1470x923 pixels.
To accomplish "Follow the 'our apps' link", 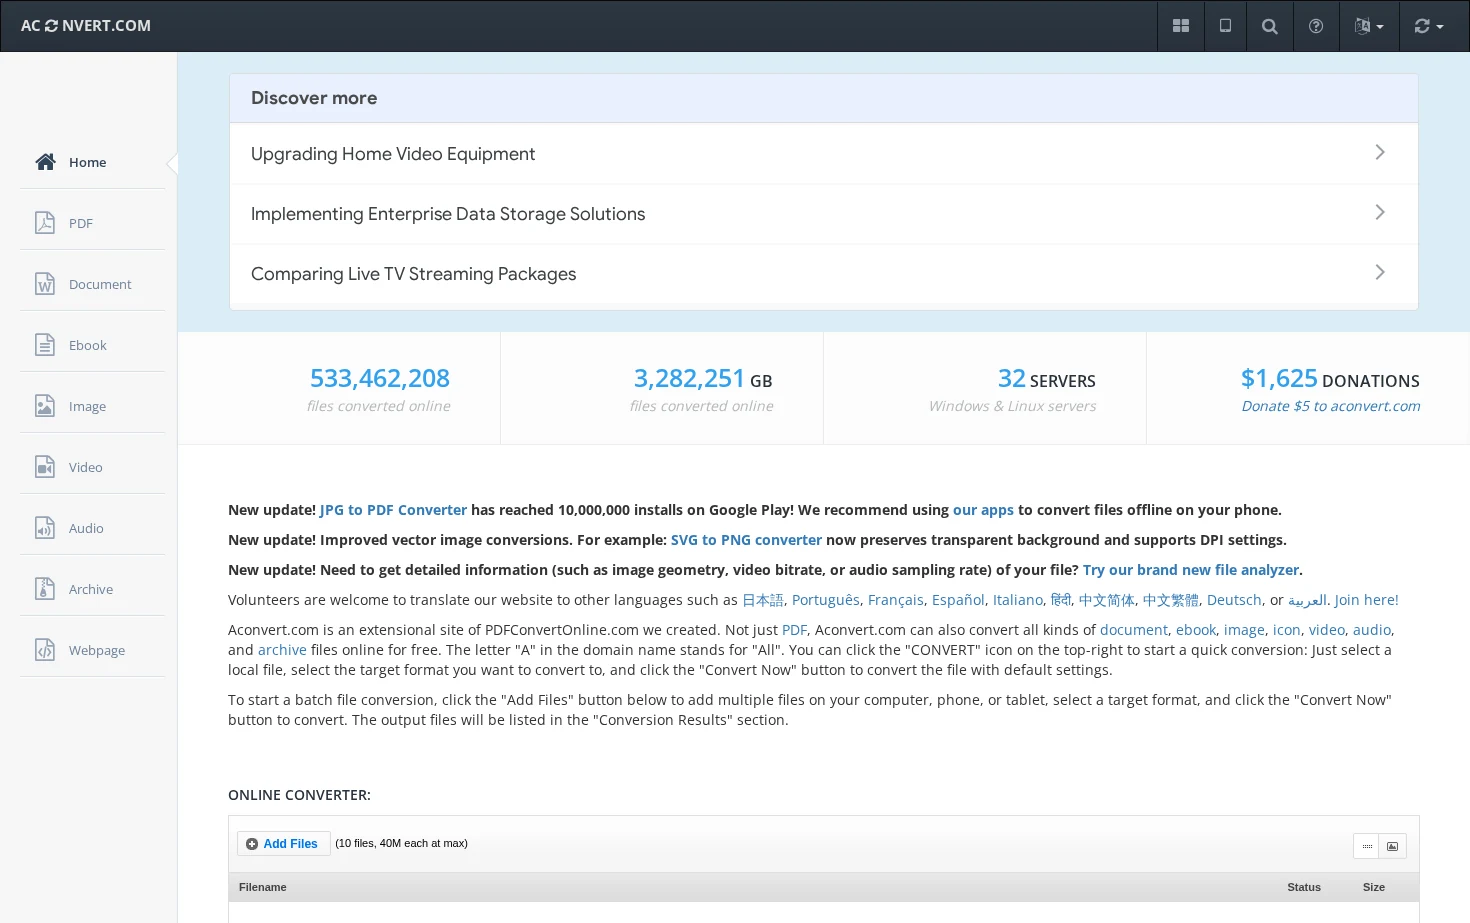I will pyautogui.click(x=983, y=510).
